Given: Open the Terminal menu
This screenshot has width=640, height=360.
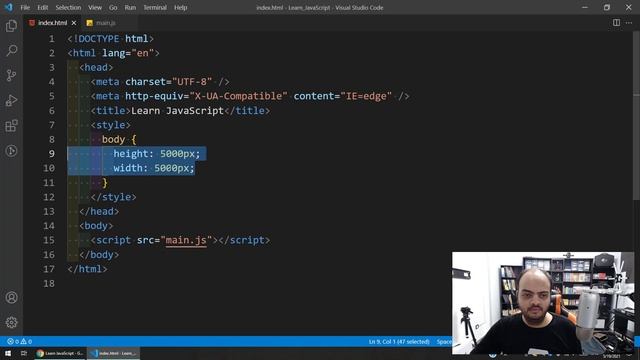Looking at the screenshot, I should point(155,7).
